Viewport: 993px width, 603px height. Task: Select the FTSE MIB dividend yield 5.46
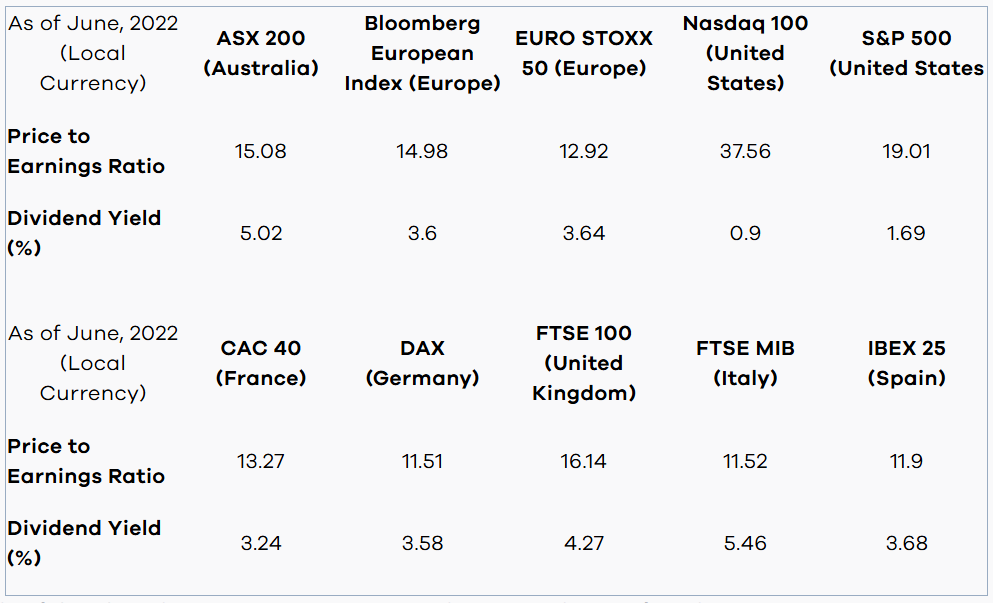[x=745, y=543]
